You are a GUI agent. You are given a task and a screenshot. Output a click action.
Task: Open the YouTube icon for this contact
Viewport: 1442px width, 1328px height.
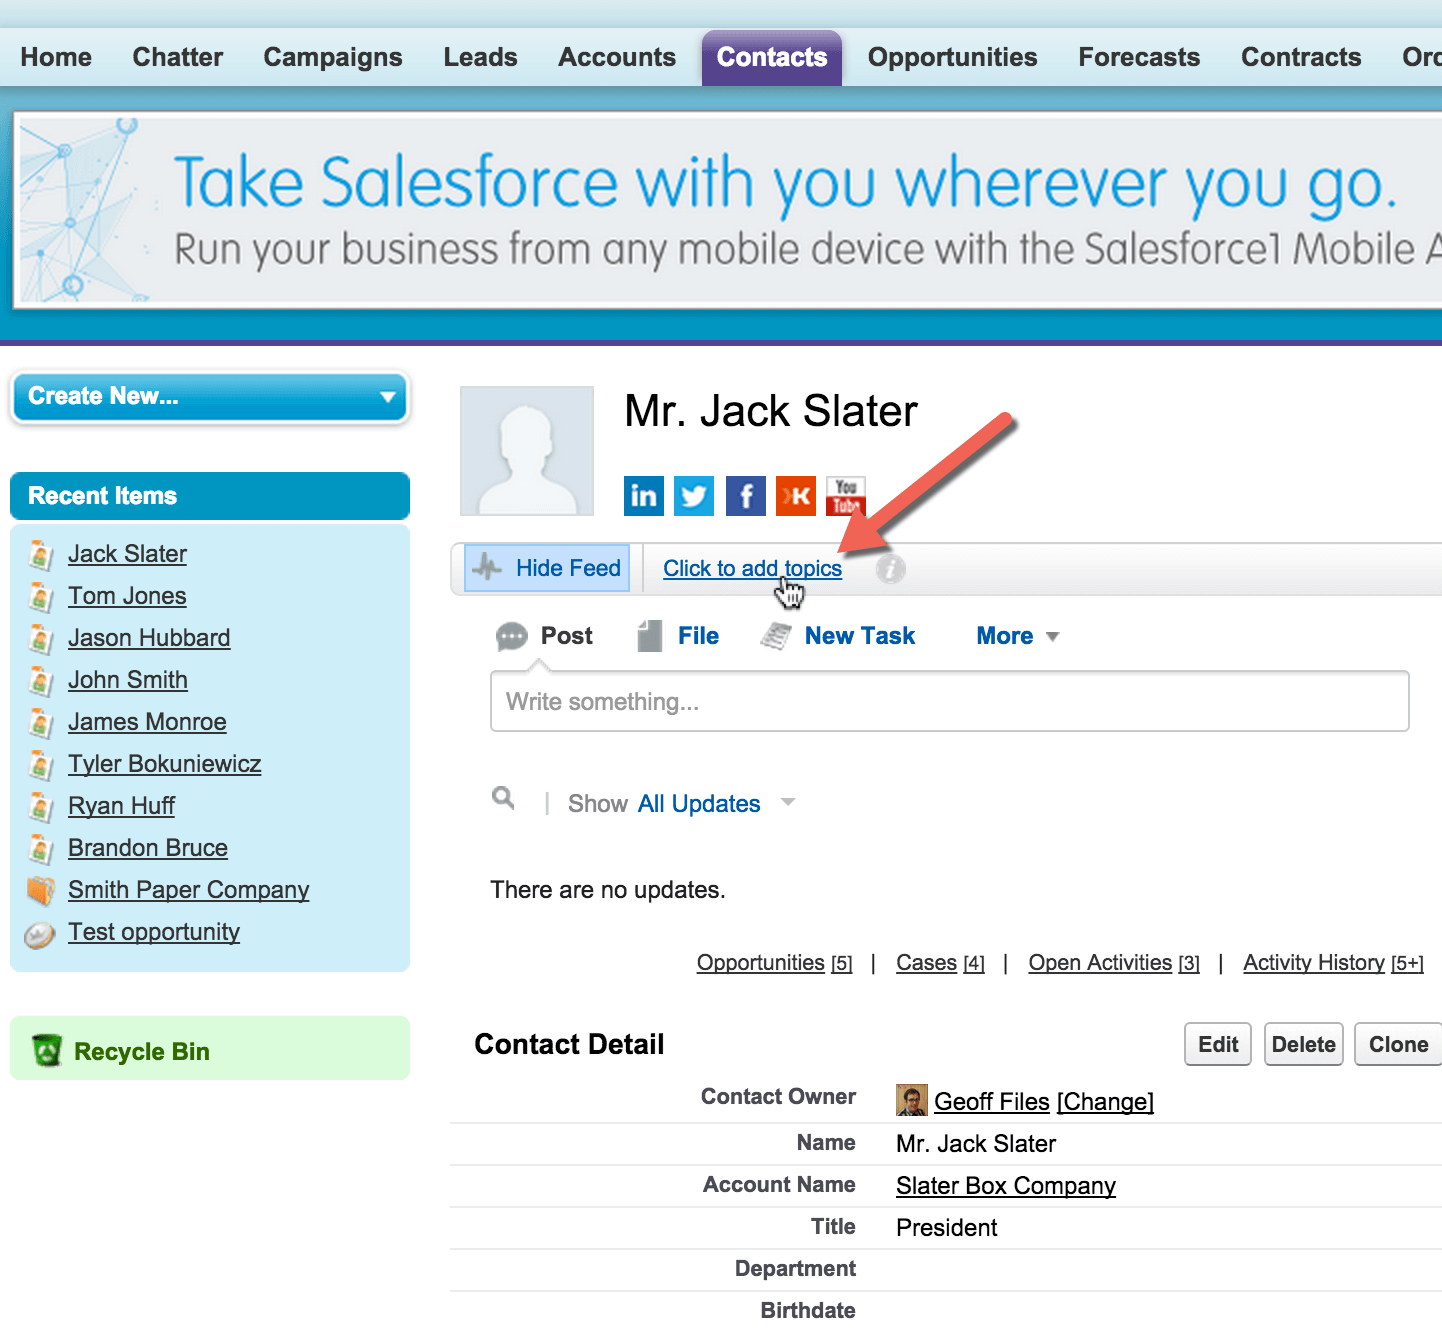(x=845, y=495)
